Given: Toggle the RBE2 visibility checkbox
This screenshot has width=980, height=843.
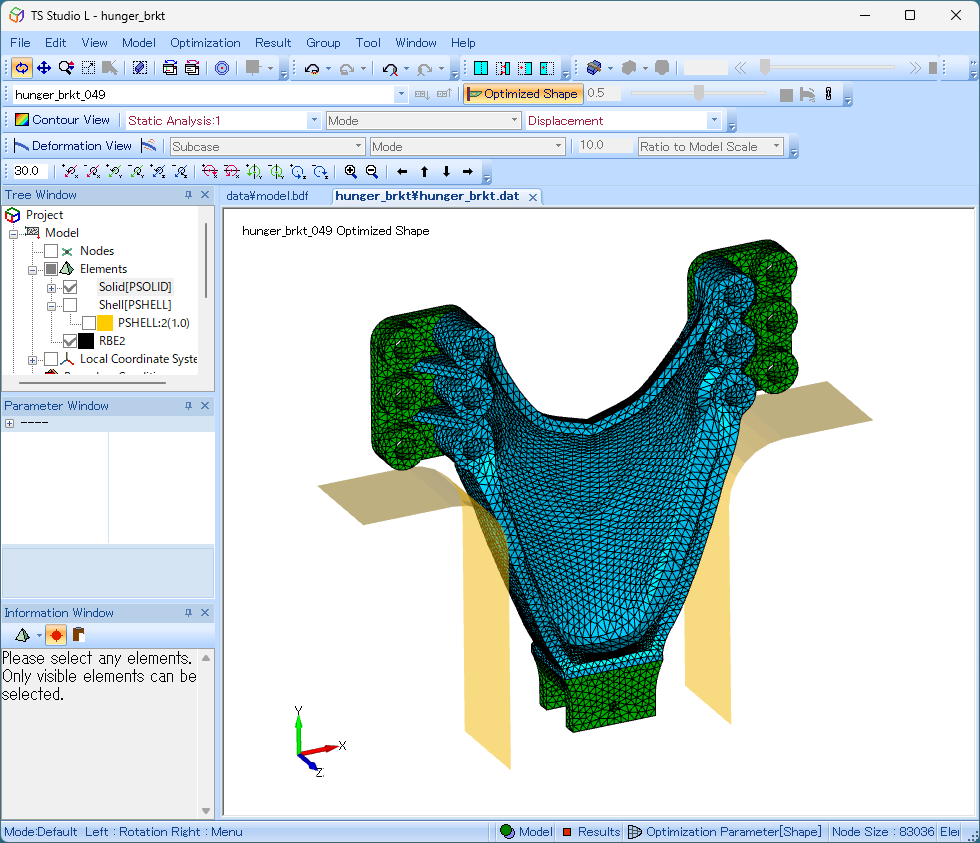Looking at the screenshot, I should (x=70, y=341).
